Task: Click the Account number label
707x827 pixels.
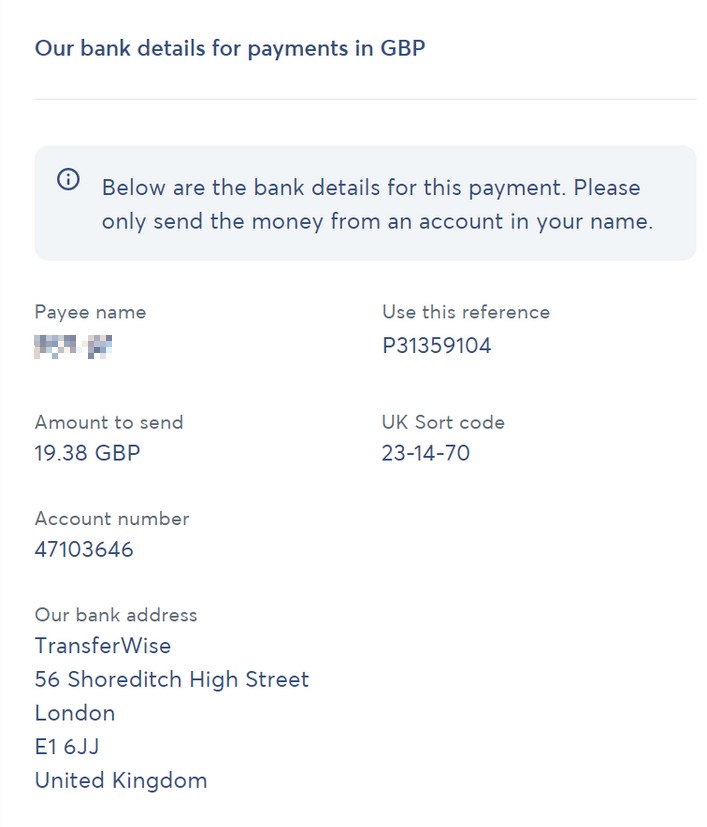Action: (x=112, y=518)
